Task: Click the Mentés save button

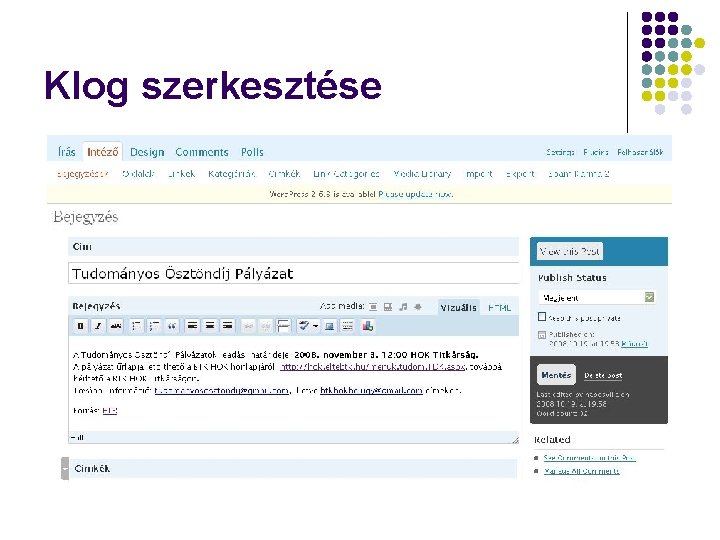Action: pos(556,375)
